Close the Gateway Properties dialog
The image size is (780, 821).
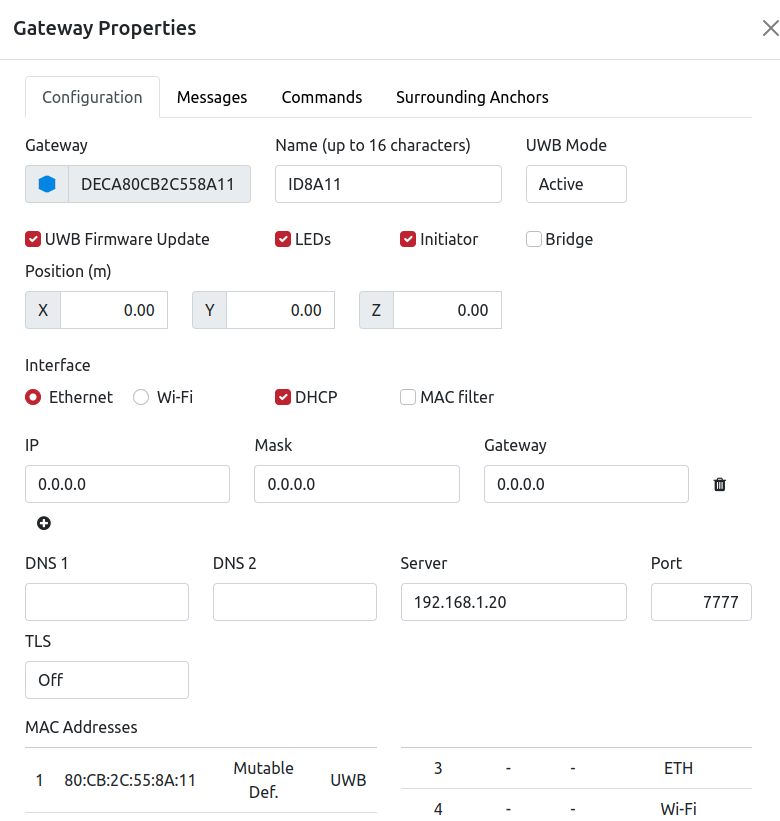click(771, 28)
